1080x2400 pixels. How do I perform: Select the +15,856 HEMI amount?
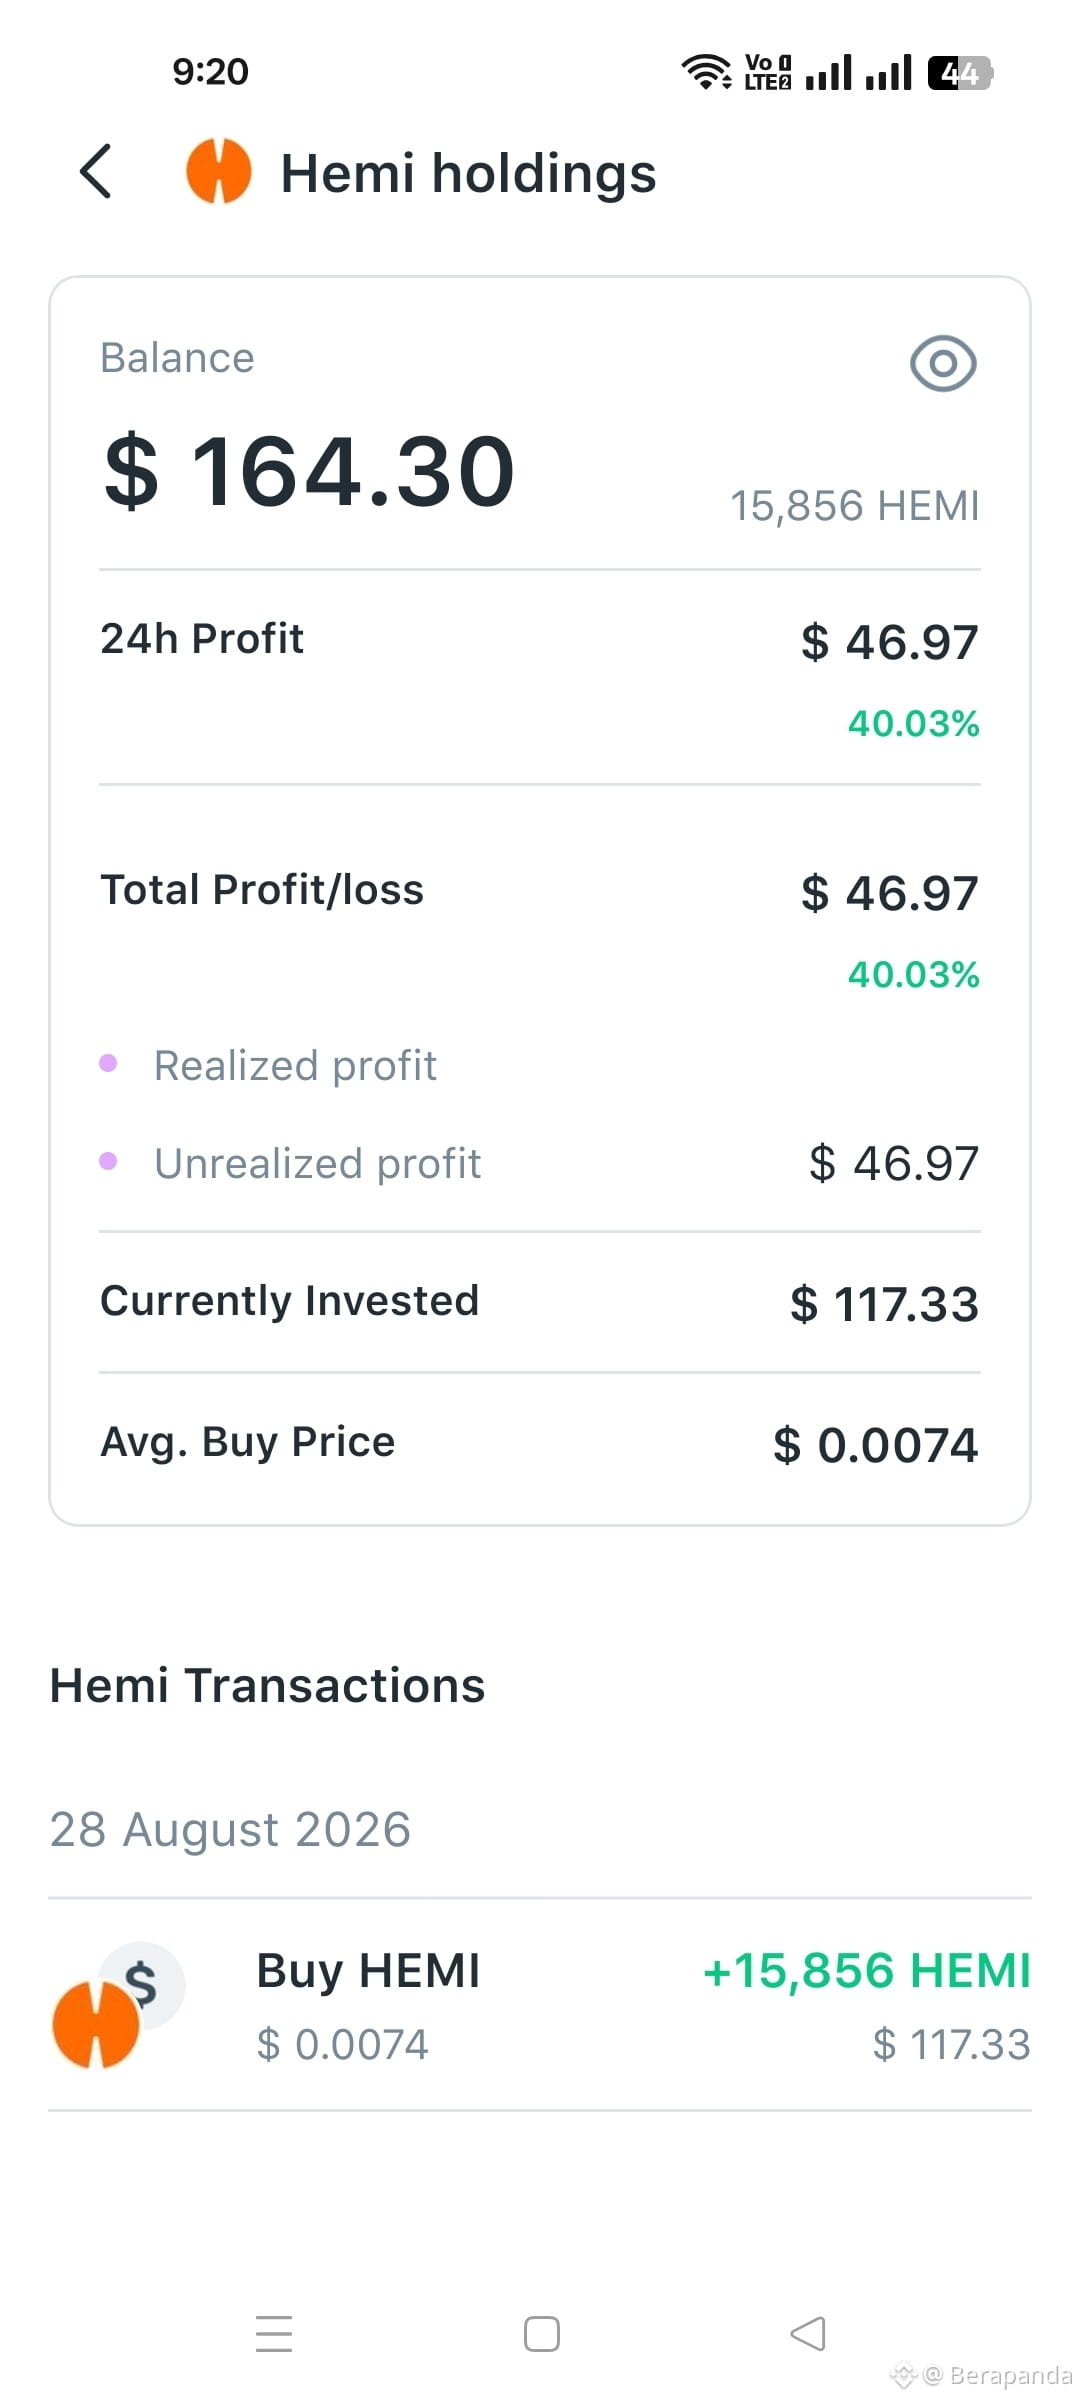pyautogui.click(x=867, y=1971)
